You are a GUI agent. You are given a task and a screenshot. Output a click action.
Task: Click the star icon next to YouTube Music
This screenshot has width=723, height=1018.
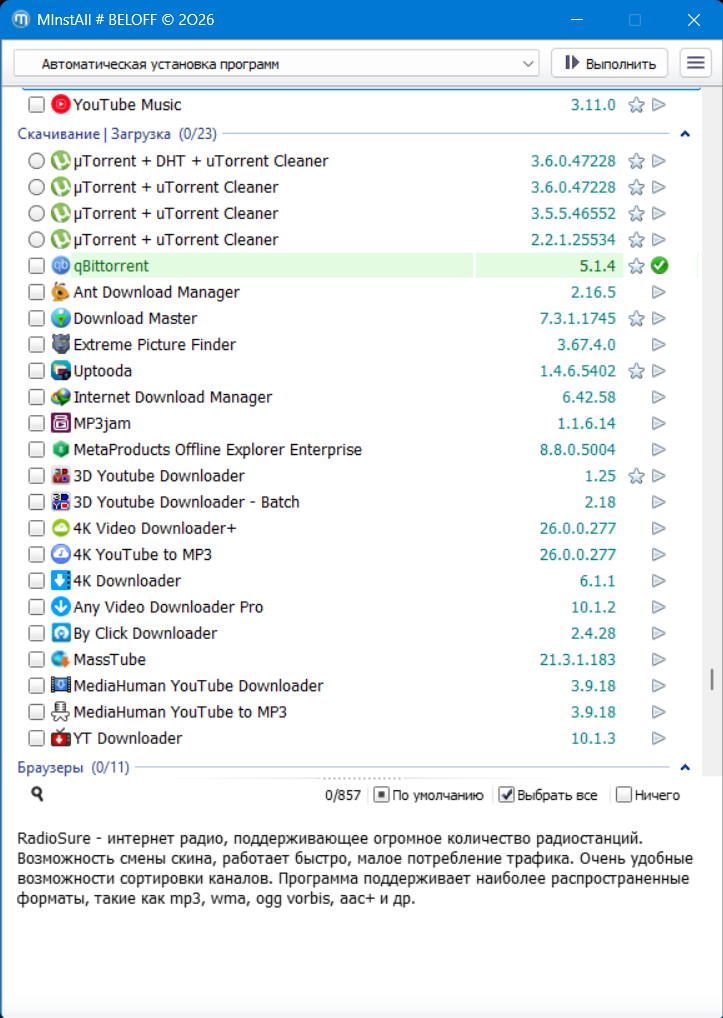point(635,105)
